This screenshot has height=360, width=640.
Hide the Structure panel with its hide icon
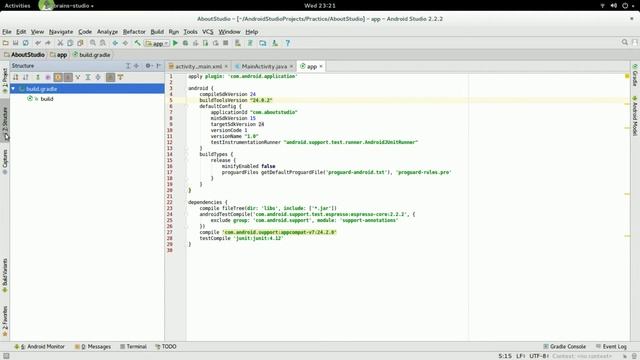pos(159,66)
